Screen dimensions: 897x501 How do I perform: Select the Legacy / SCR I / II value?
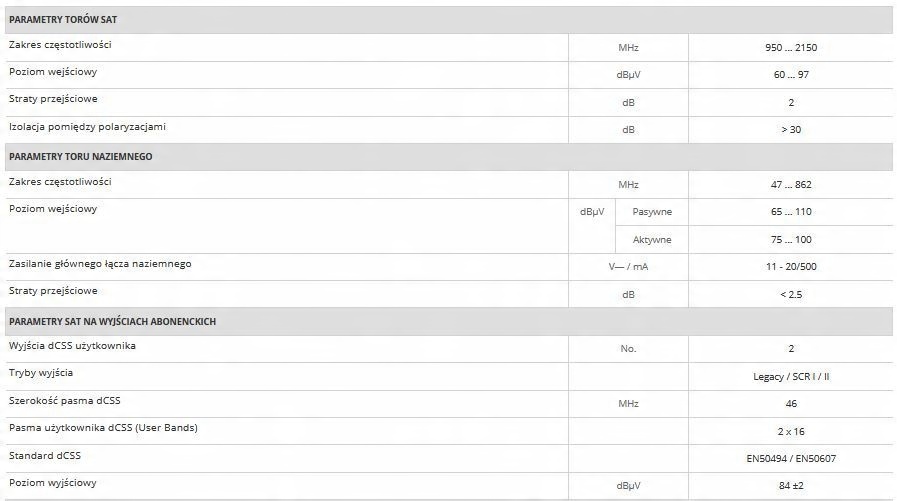click(790, 376)
